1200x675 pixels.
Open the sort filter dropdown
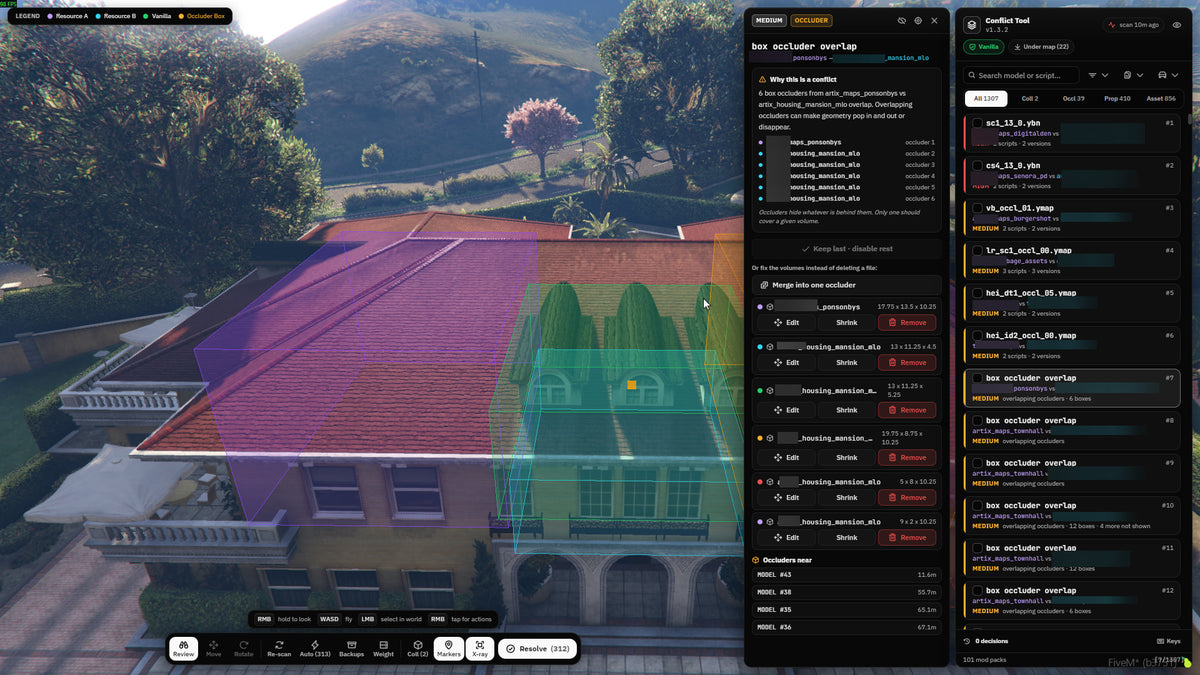(x=1098, y=75)
